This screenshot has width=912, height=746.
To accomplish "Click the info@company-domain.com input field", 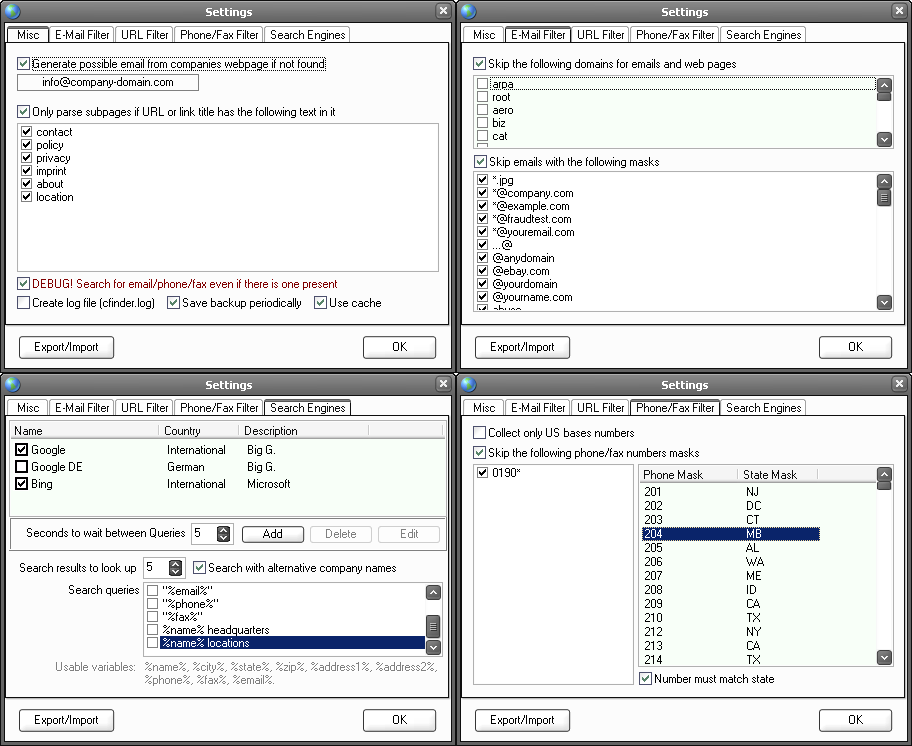I will [x=108, y=82].
